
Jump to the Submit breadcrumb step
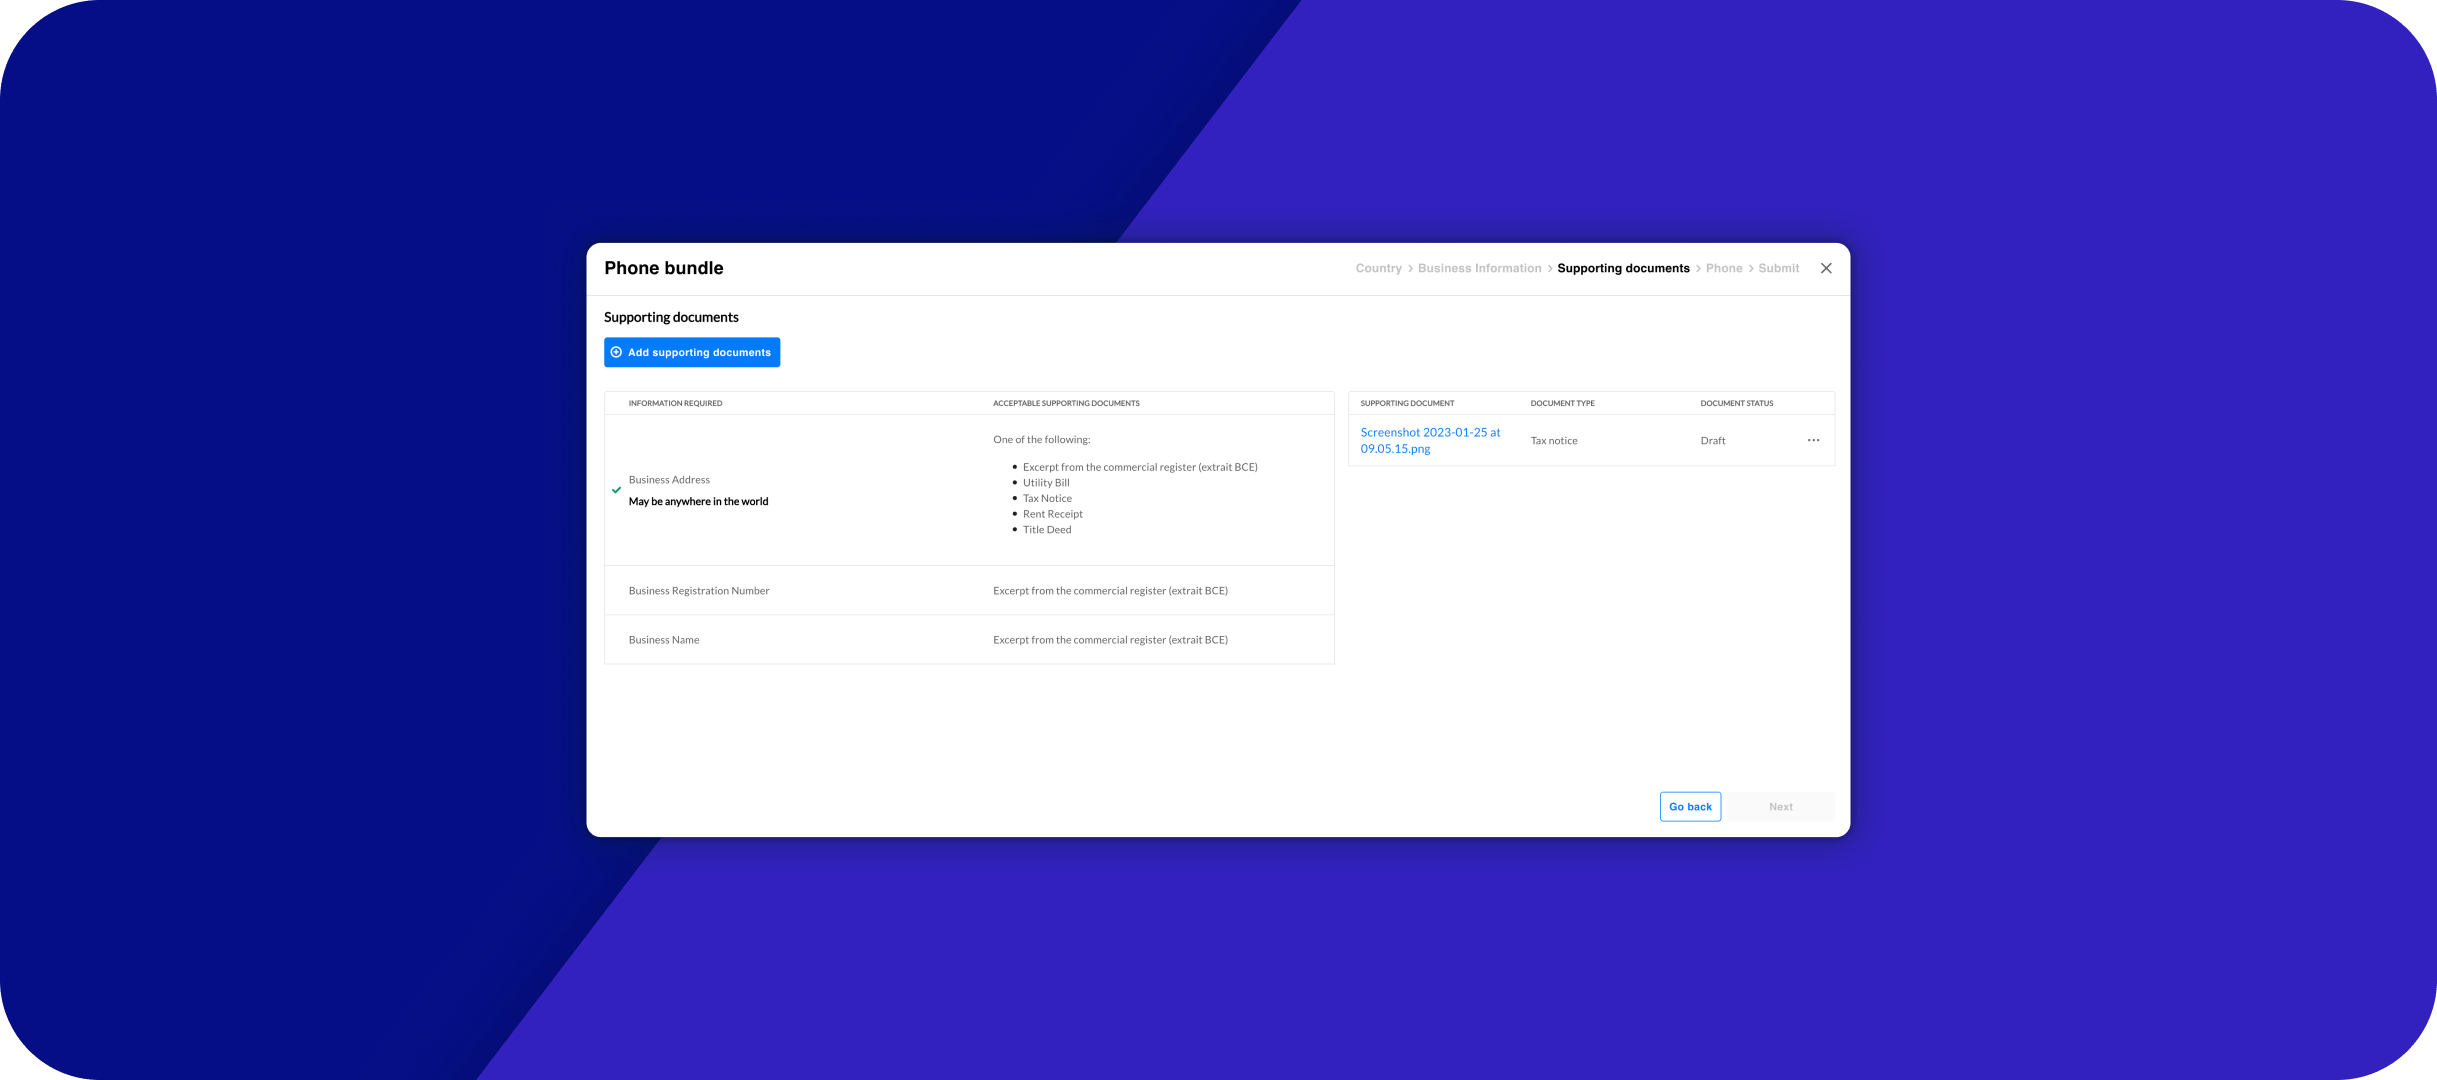tap(1777, 268)
